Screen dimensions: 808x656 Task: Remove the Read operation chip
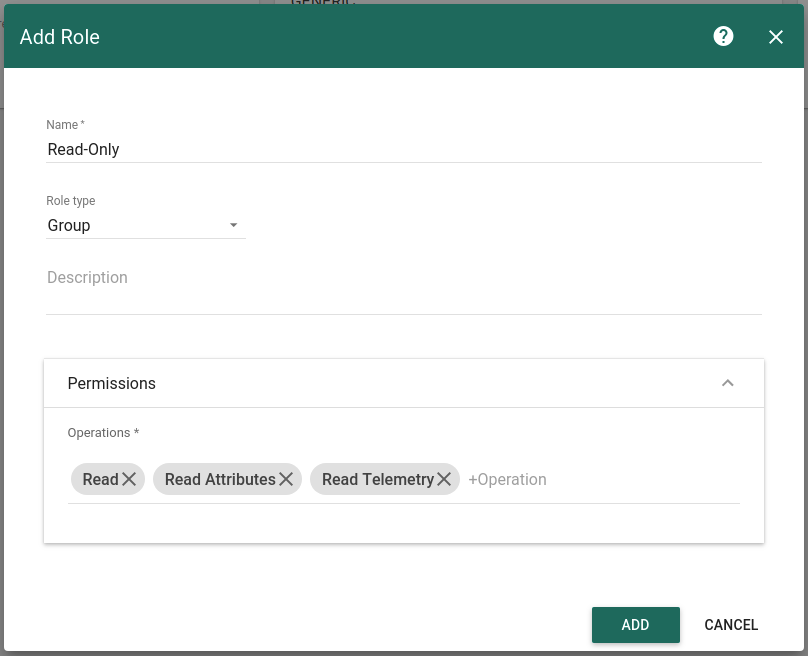(x=130, y=480)
